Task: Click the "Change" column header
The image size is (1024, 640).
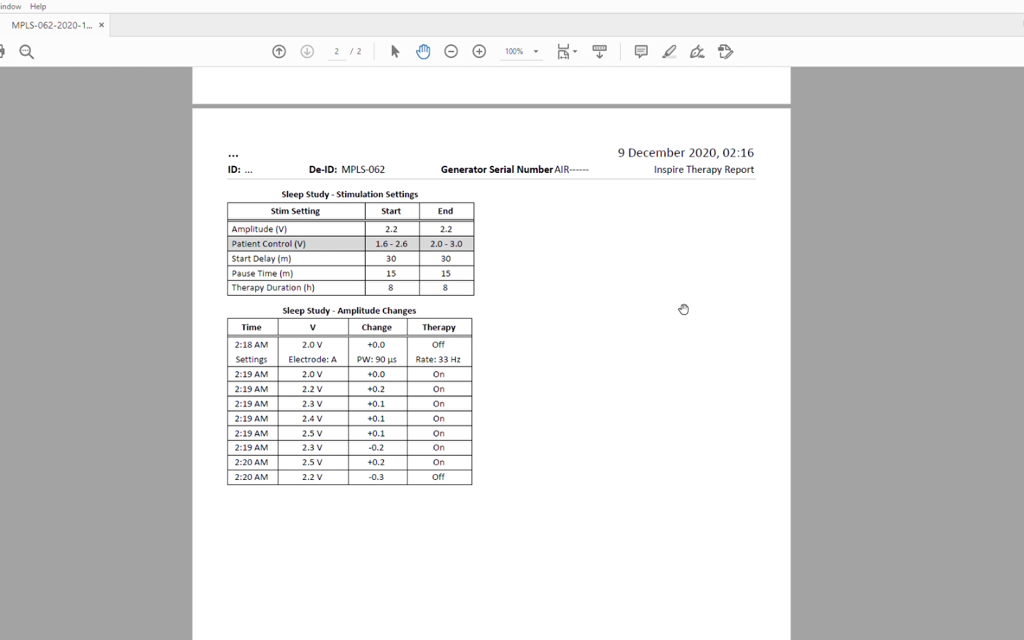Action: [377, 327]
